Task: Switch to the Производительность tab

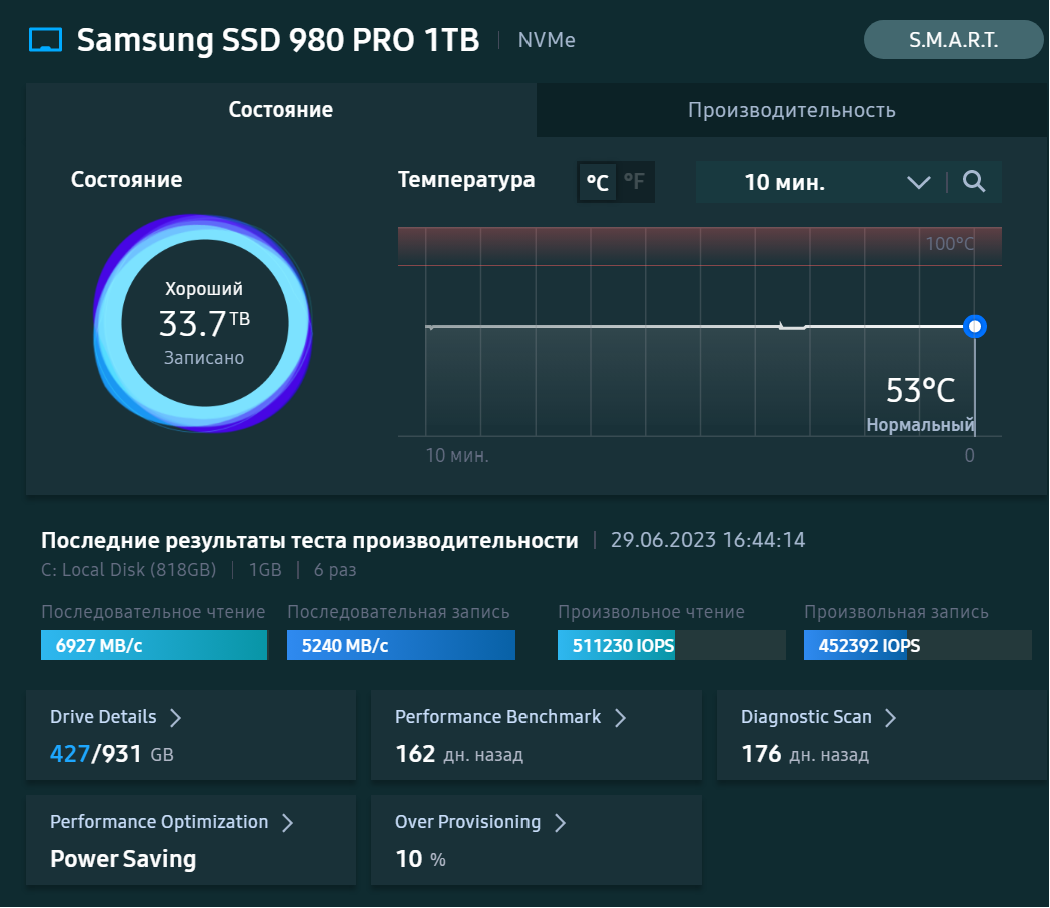Action: tap(792, 110)
